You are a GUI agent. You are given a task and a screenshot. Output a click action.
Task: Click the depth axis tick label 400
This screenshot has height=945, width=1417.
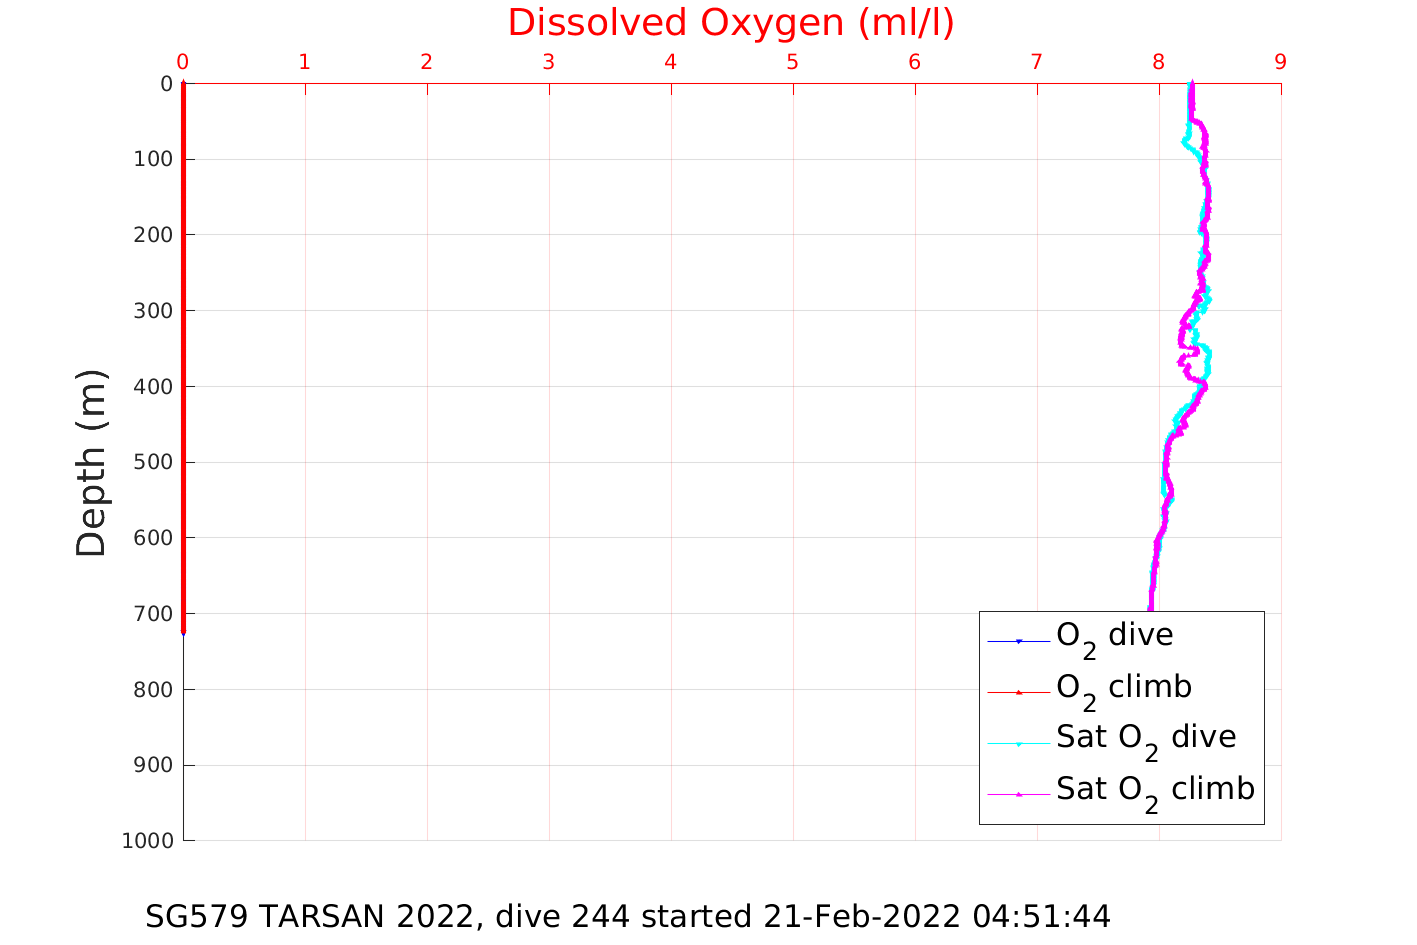click(153, 387)
